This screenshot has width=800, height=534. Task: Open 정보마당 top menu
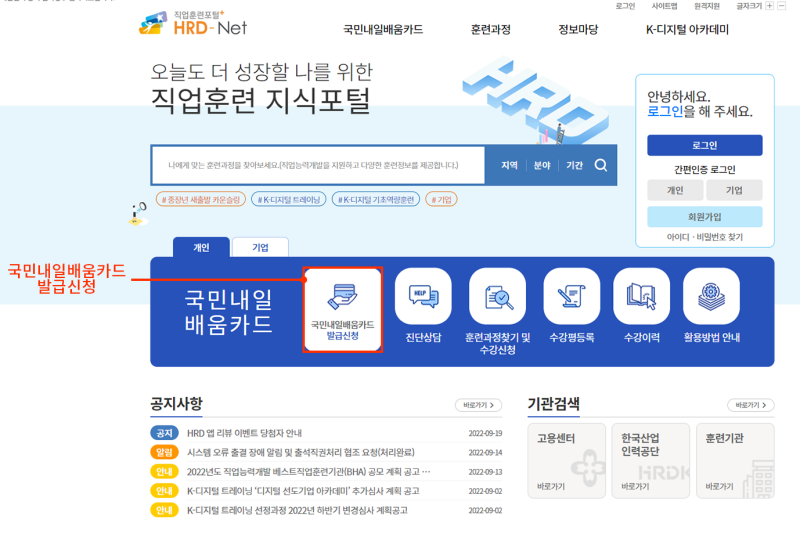click(578, 30)
